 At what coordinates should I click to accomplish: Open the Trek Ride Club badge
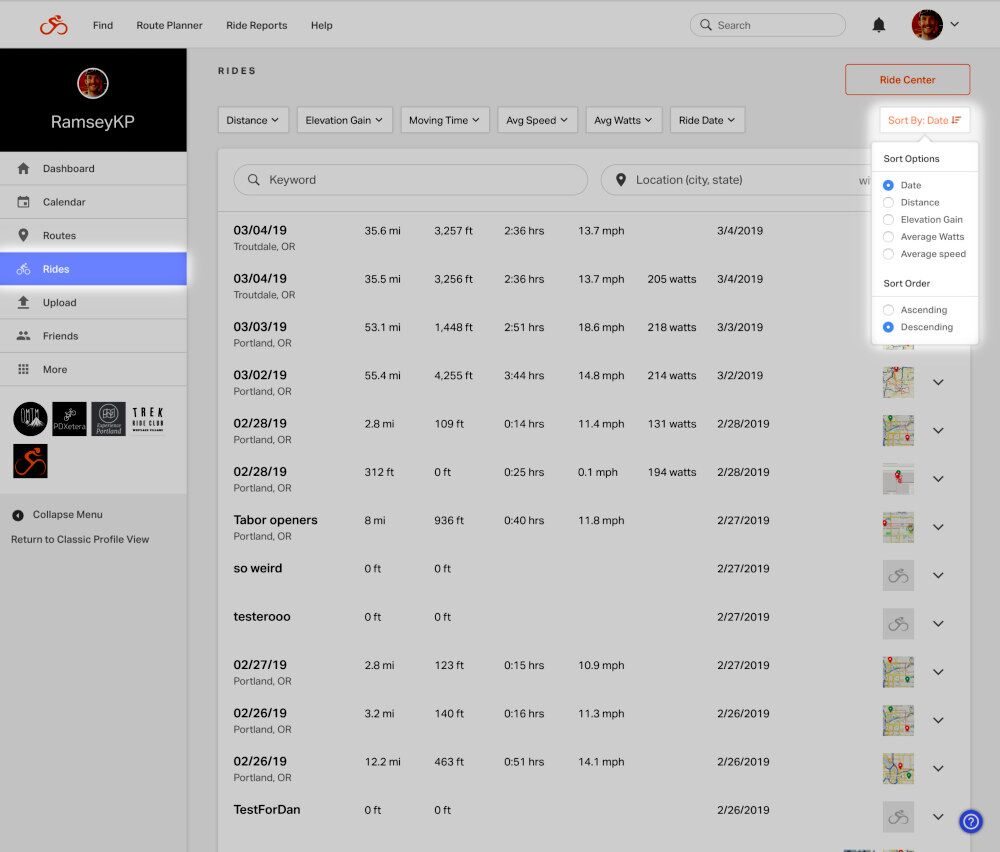tap(148, 419)
